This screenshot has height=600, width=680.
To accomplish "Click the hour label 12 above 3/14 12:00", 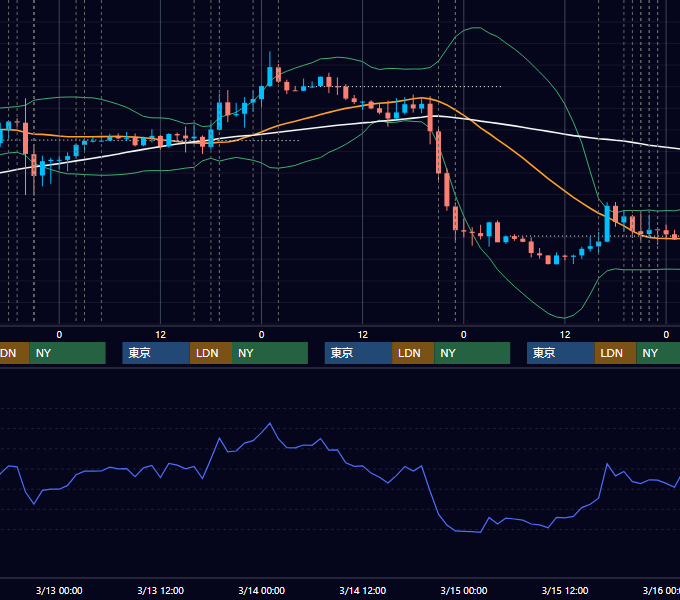I will pyautogui.click(x=363, y=335).
